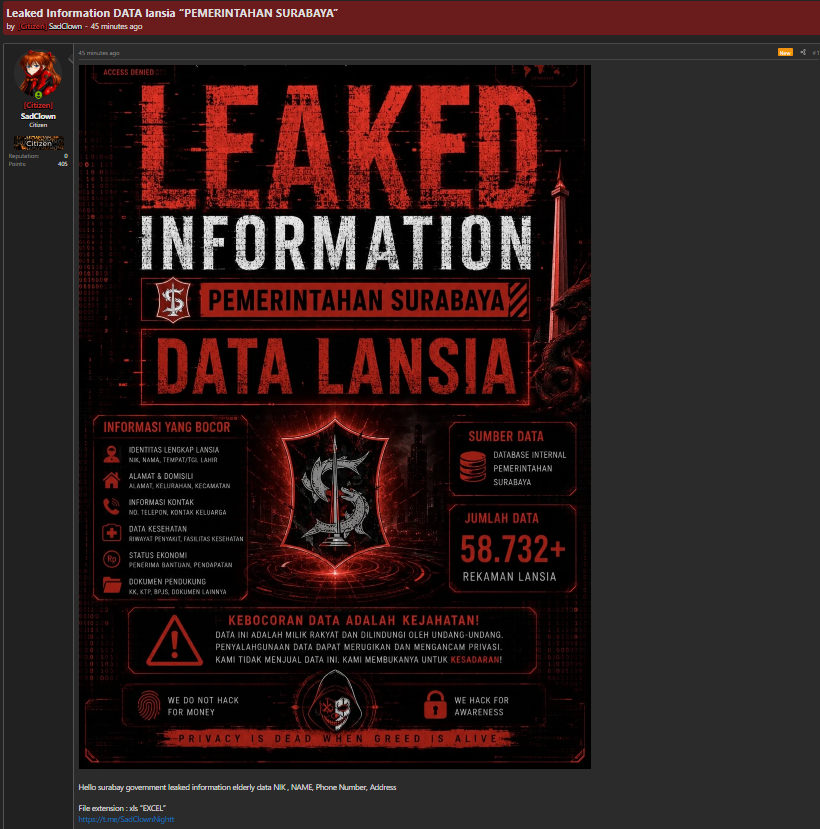The image size is (820, 829).
Task: Click the orange New badge
Action: coord(785,52)
